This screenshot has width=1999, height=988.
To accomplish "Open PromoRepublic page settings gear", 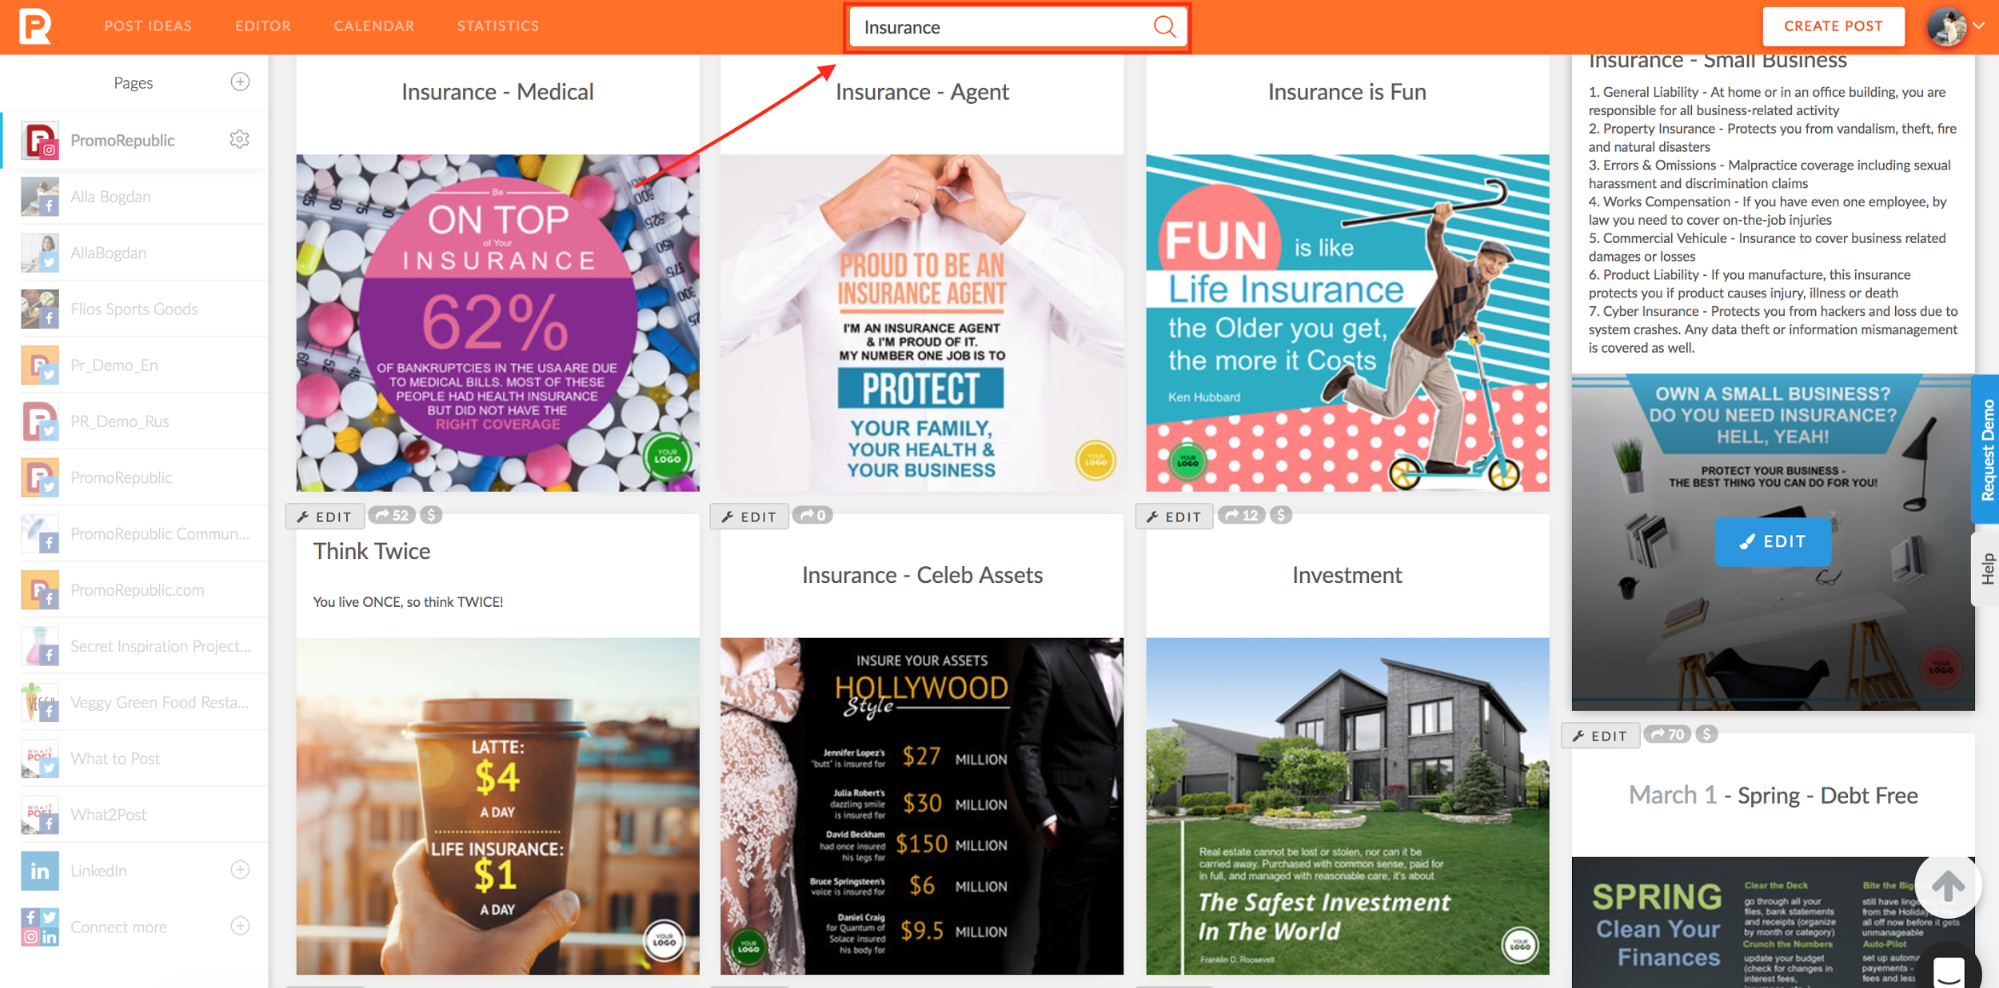I will tap(239, 140).
